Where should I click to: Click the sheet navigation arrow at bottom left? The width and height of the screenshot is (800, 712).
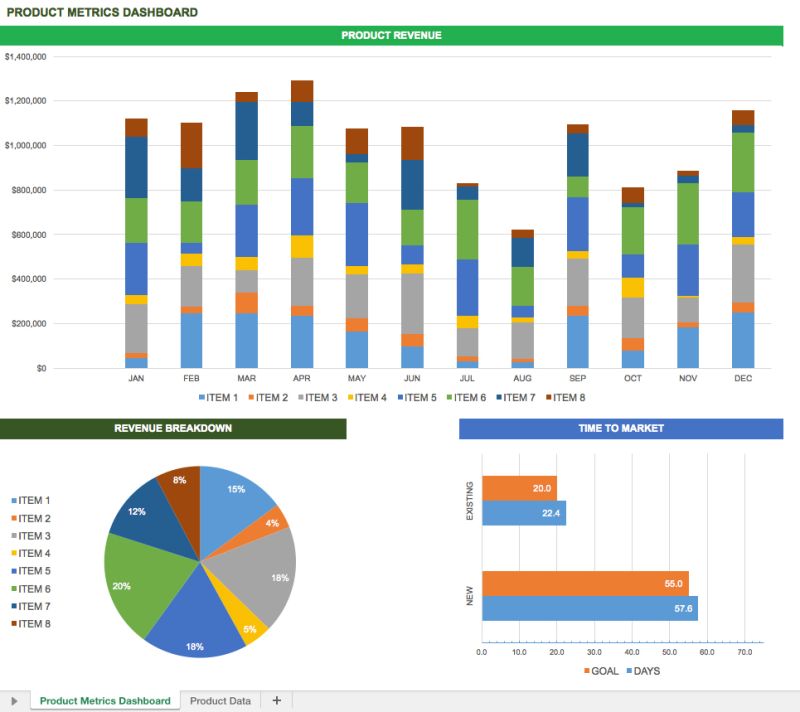(x=12, y=700)
